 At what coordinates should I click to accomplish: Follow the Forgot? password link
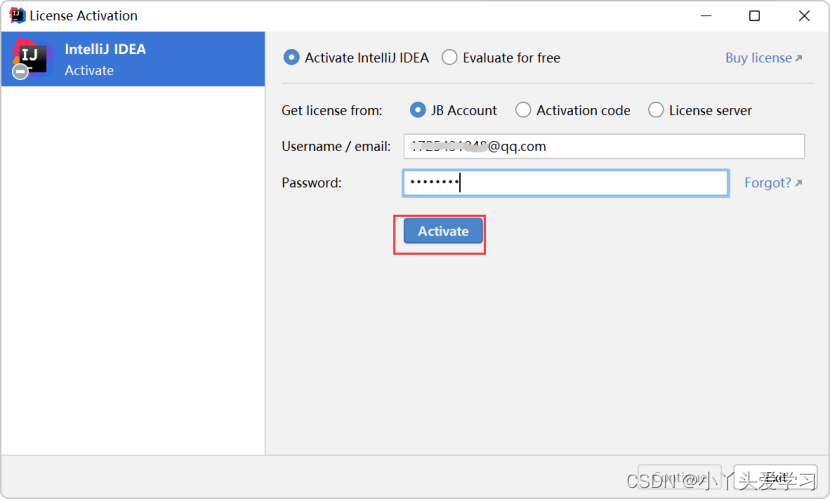pos(768,183)
